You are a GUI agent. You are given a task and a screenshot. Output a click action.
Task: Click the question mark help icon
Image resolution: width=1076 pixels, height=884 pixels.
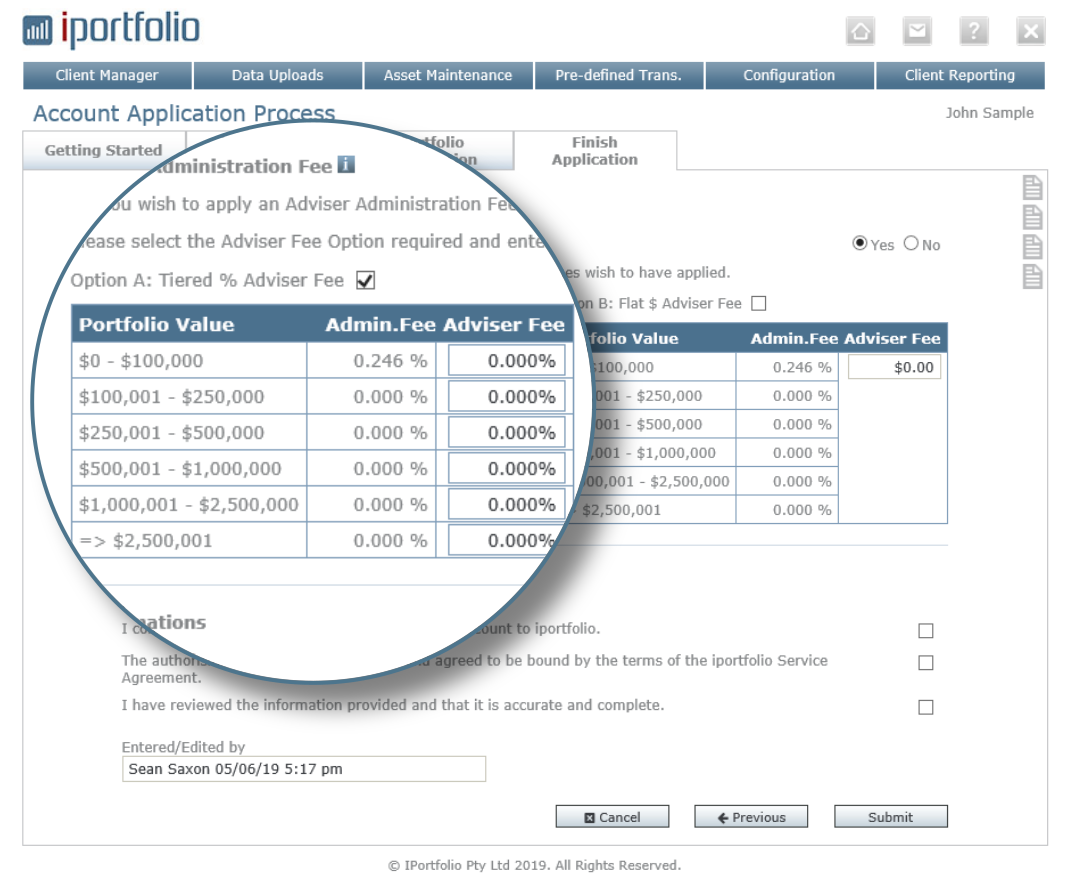[x=974, y=32]
